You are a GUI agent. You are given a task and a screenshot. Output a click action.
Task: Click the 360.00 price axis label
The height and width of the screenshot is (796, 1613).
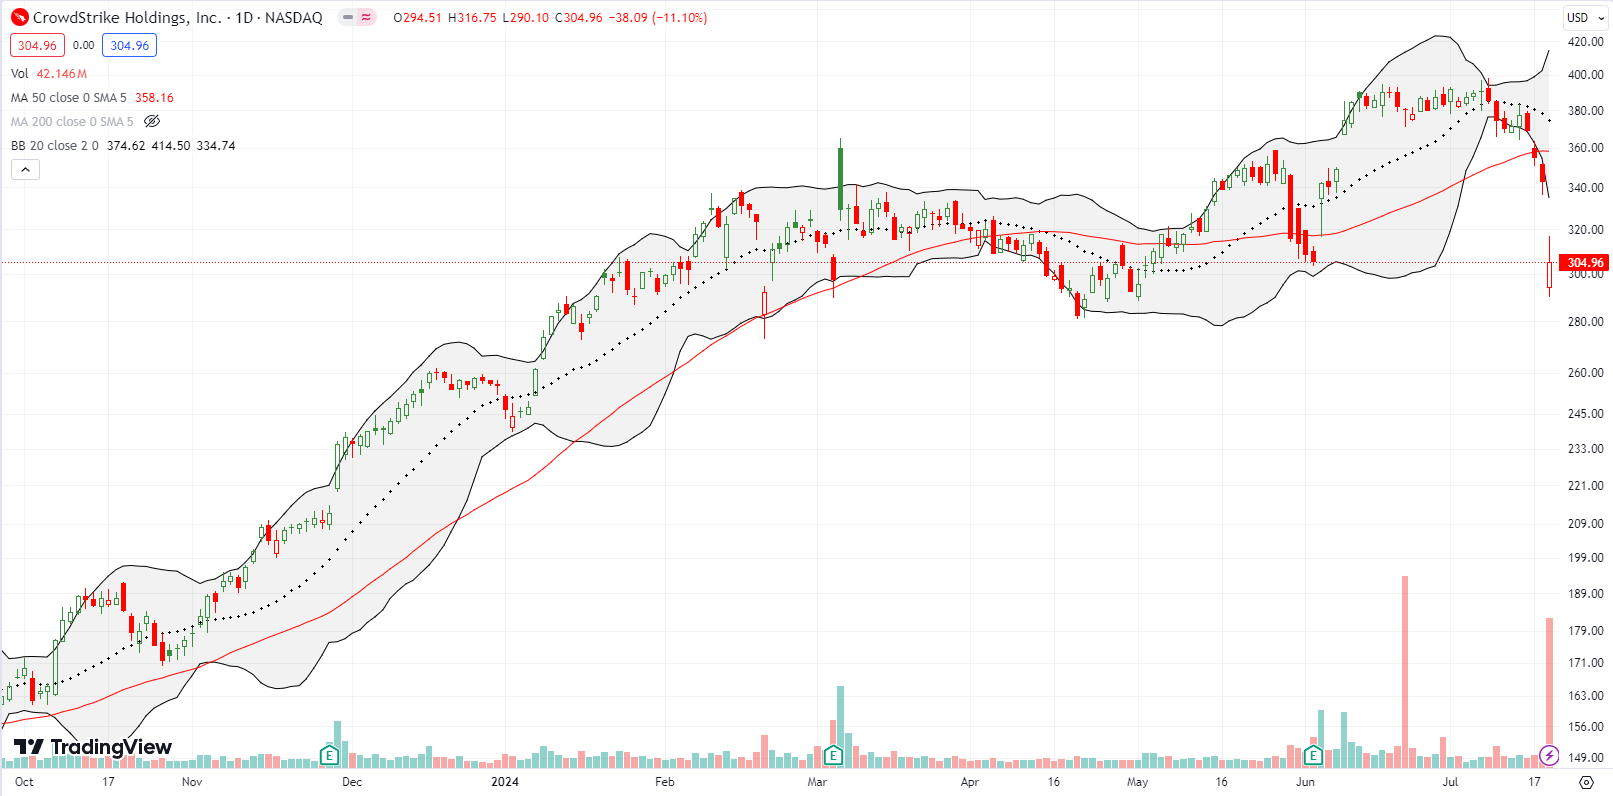1585,148
